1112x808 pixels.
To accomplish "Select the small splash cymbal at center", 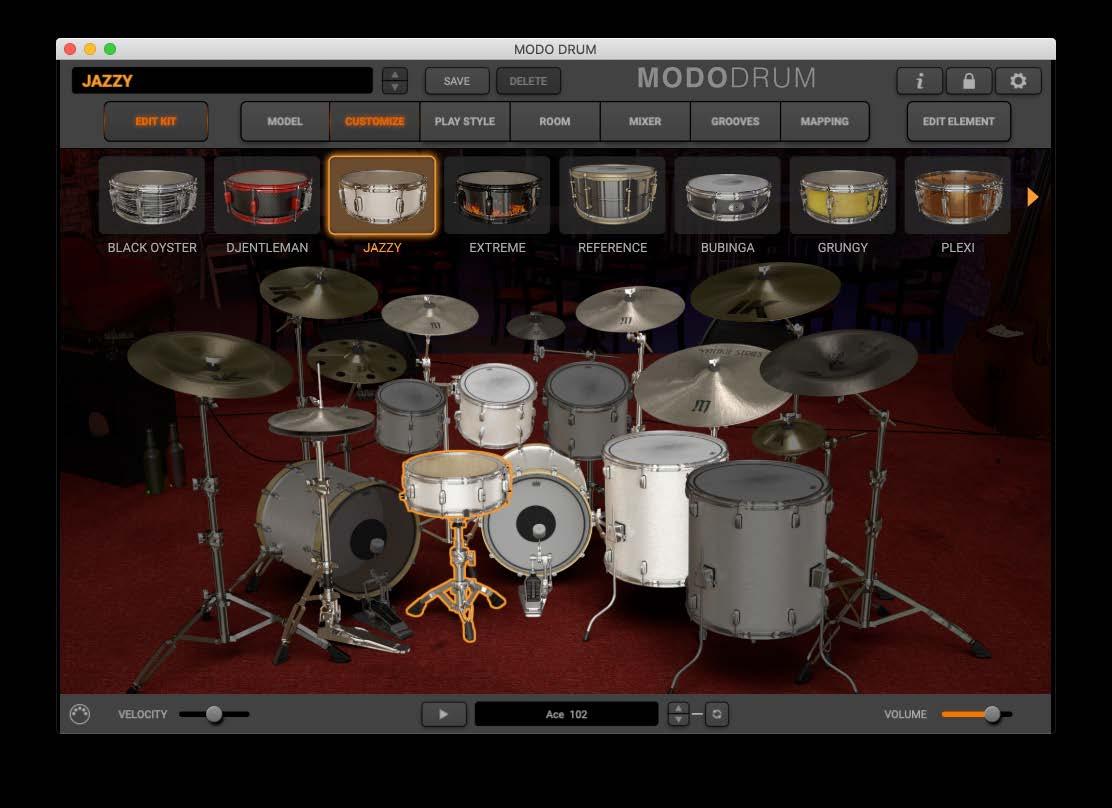I will 535,326.
